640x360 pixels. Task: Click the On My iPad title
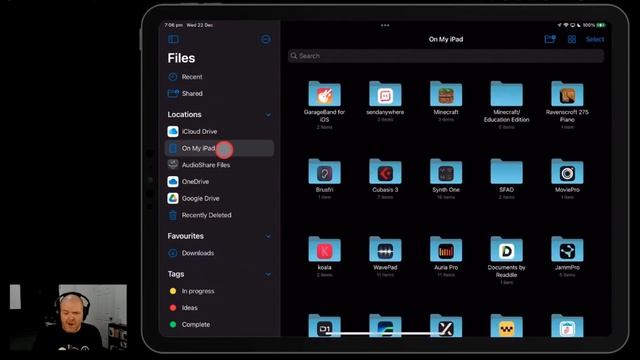pos(446,39)
